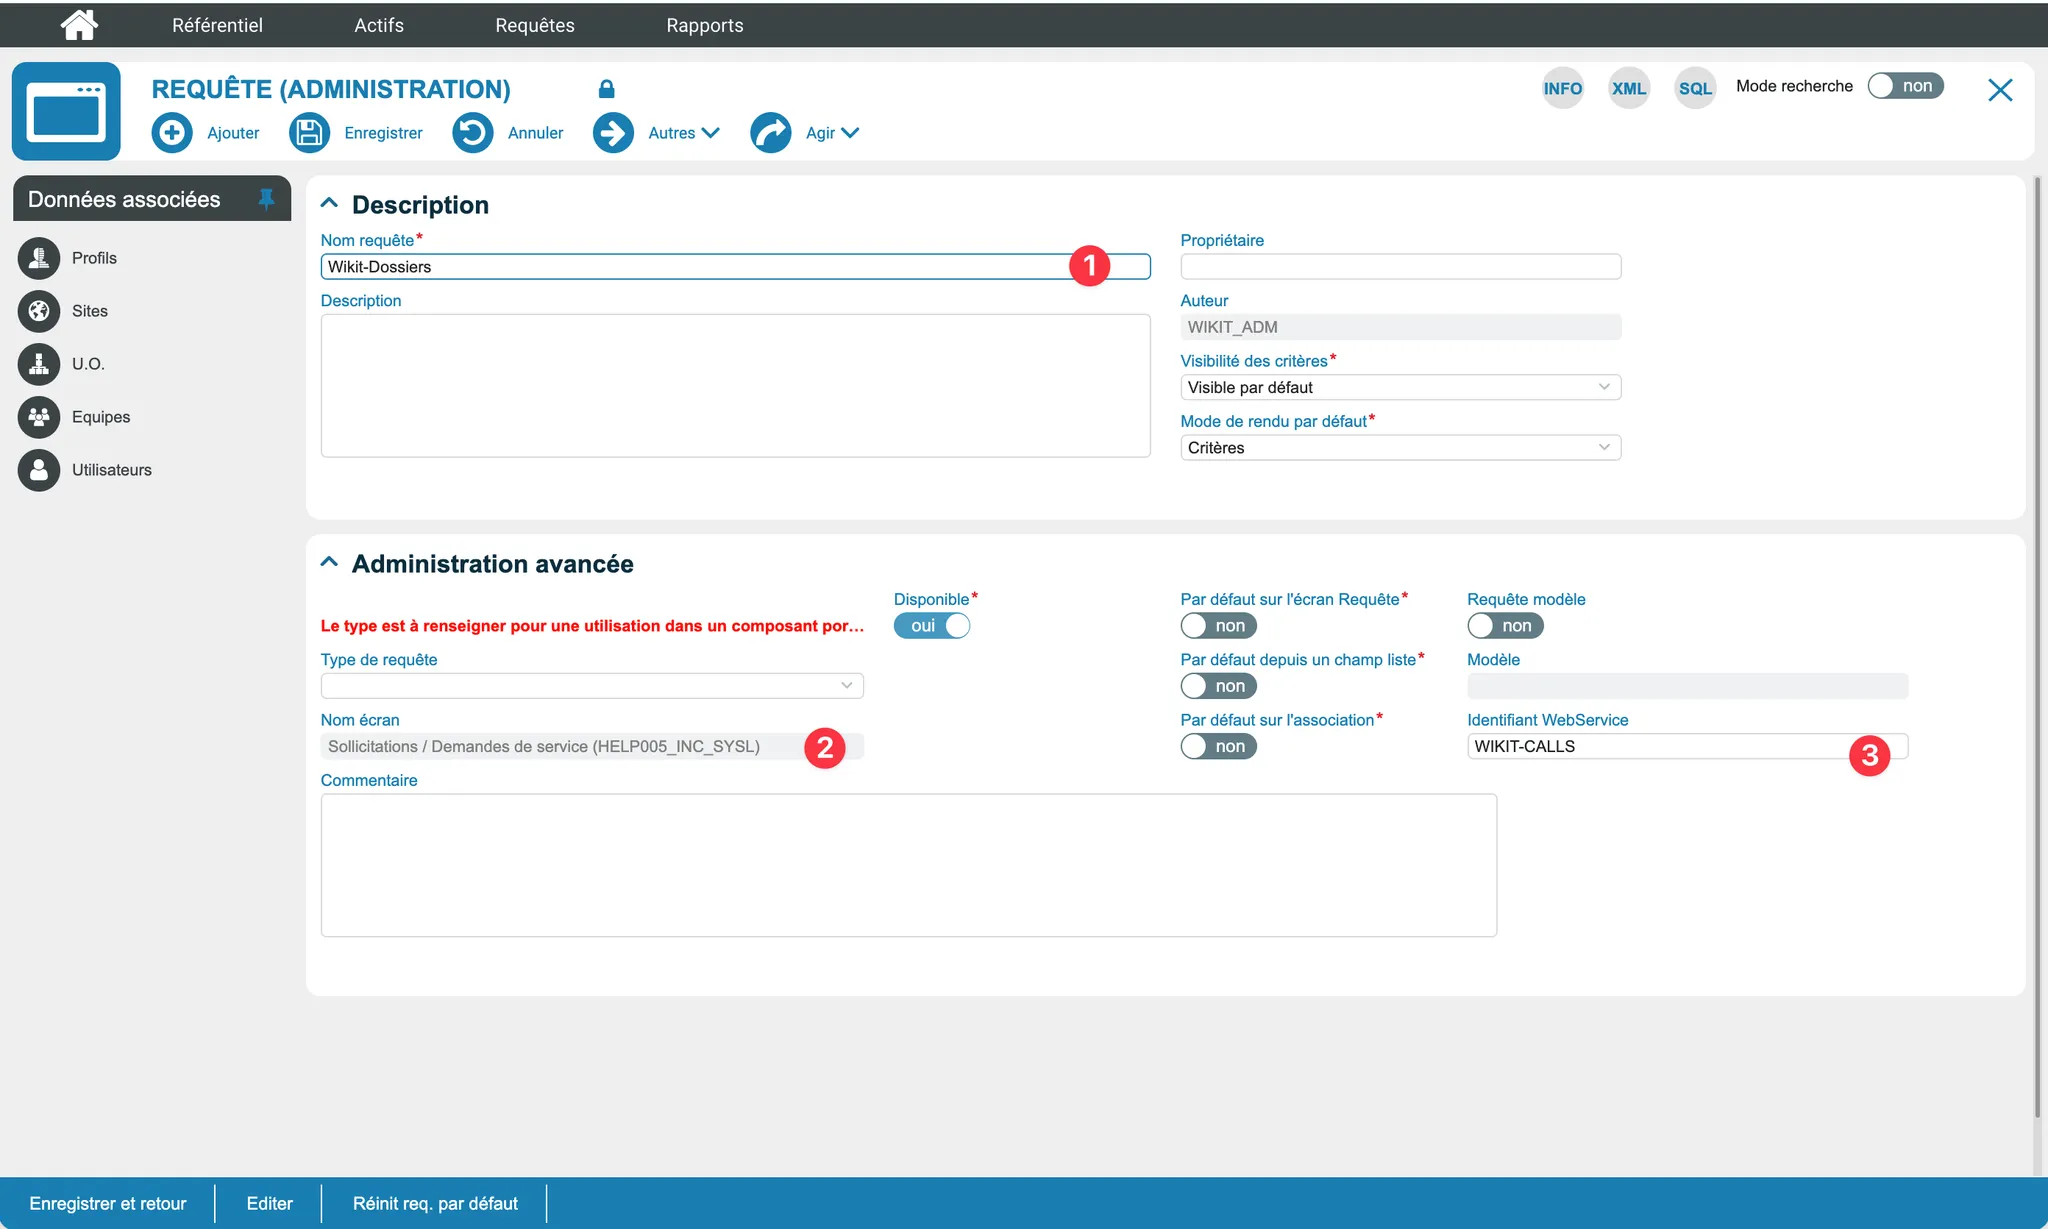Image resolution: width=2048 pixels, height=1229 pixels.
Task: Open the Requêtes menu
Action: coord(534,25)
